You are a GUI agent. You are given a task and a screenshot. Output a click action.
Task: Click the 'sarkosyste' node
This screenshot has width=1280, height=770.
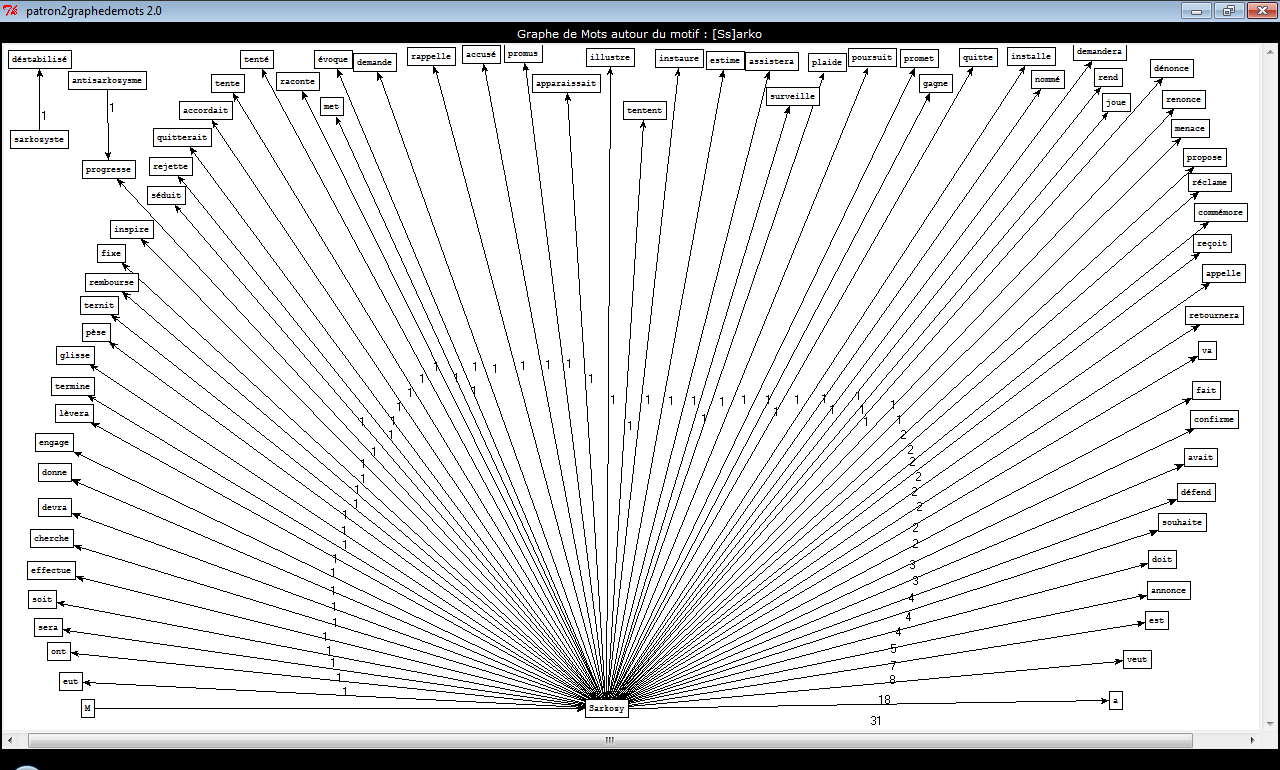pyautogui.click(x=40, y=139)
